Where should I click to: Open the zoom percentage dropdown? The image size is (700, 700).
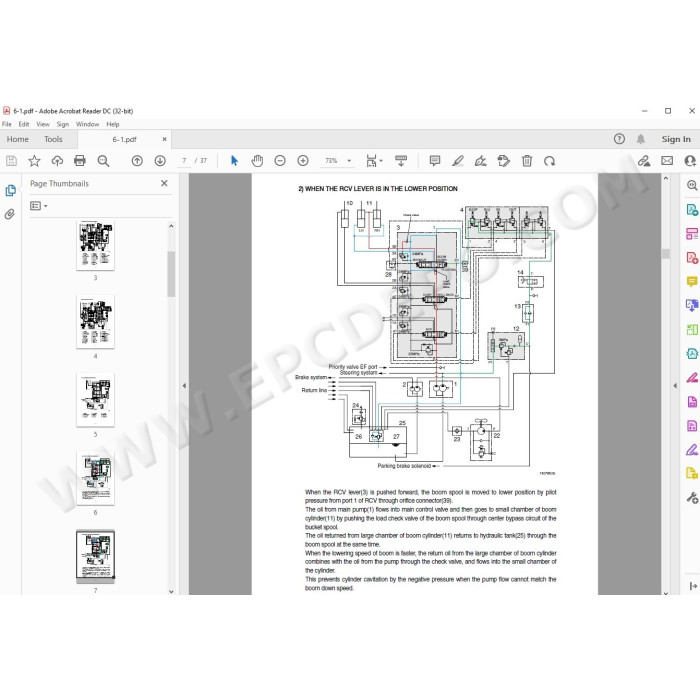(x=349, y=161)
